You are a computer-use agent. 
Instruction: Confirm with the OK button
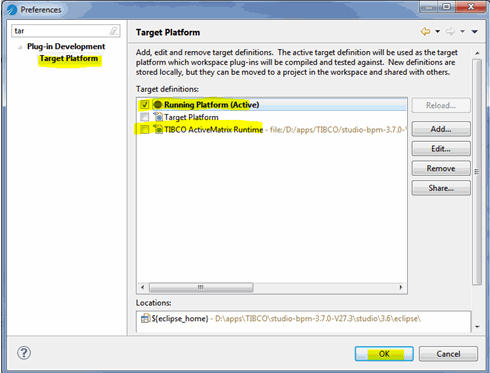pyautogui.click(x=384, y=354)
